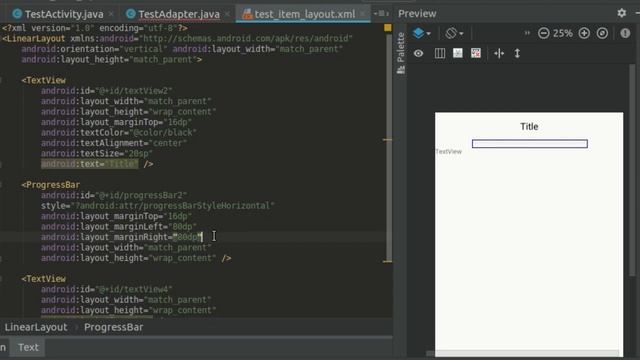Switch to the Text editor tab at bottom
640x360 pixels.
tap(28, 347)
